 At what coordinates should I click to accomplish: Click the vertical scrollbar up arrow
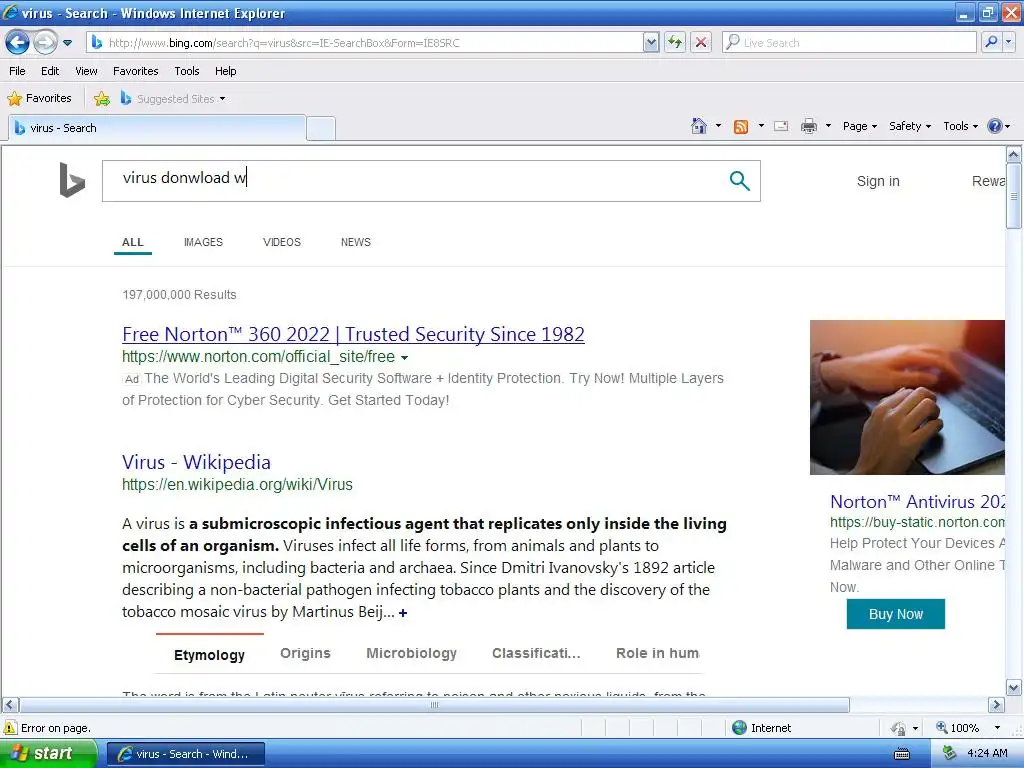click(x=1014, y=155)
